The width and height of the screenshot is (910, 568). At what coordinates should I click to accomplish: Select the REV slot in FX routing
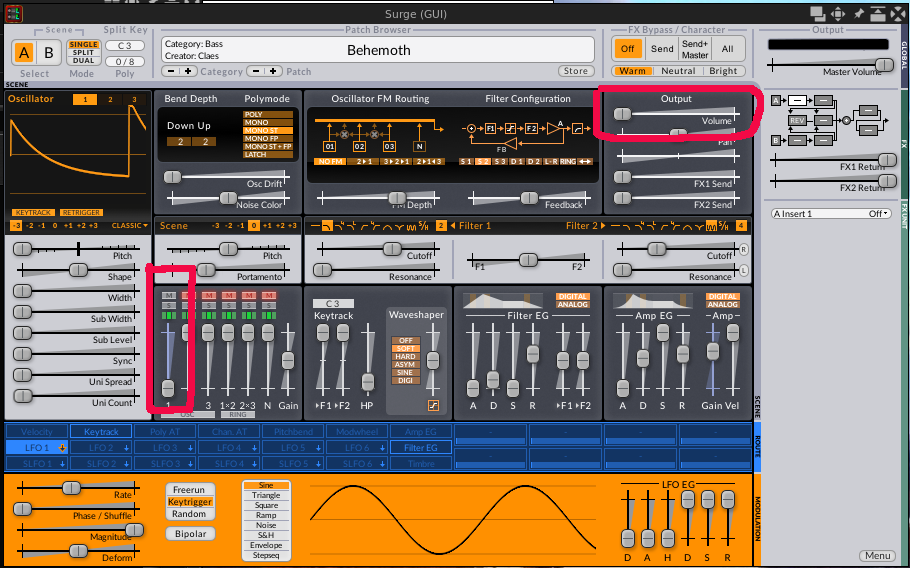pos(797,121)
